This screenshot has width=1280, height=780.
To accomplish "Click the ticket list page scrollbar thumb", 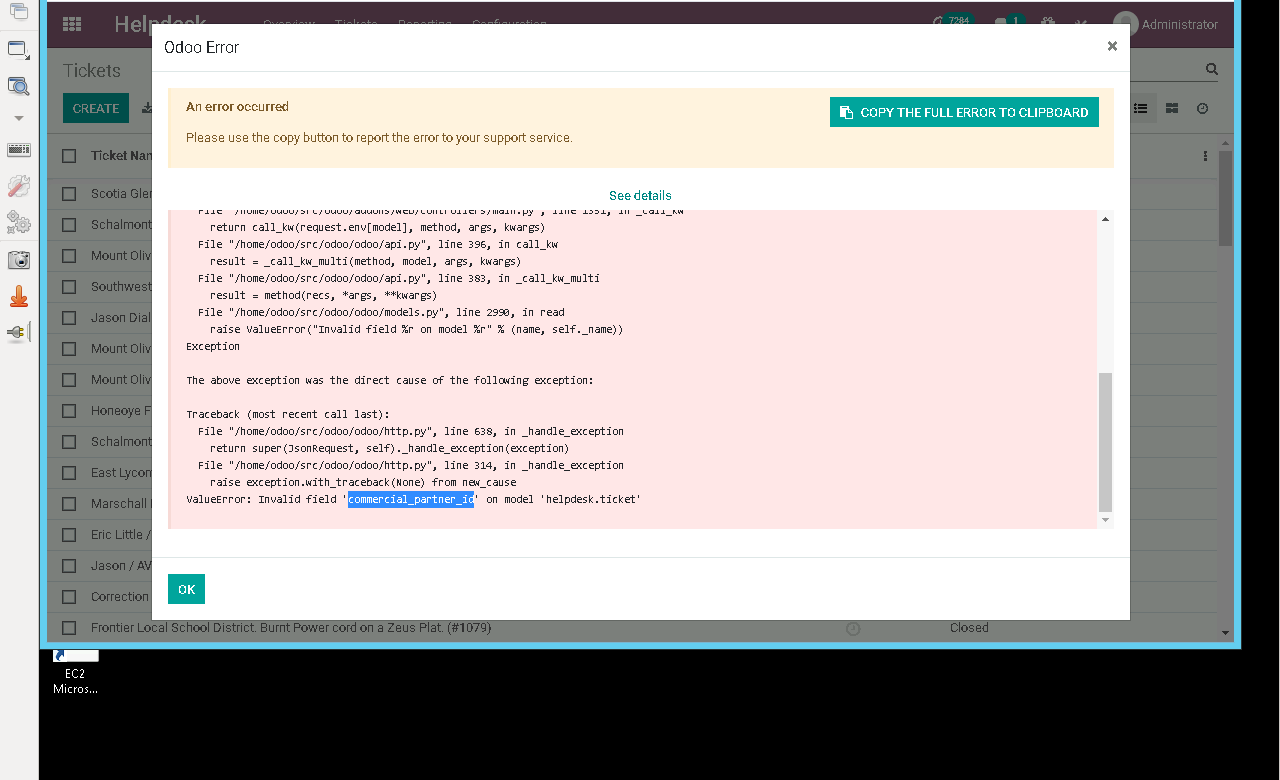I will pos(1225,198).
